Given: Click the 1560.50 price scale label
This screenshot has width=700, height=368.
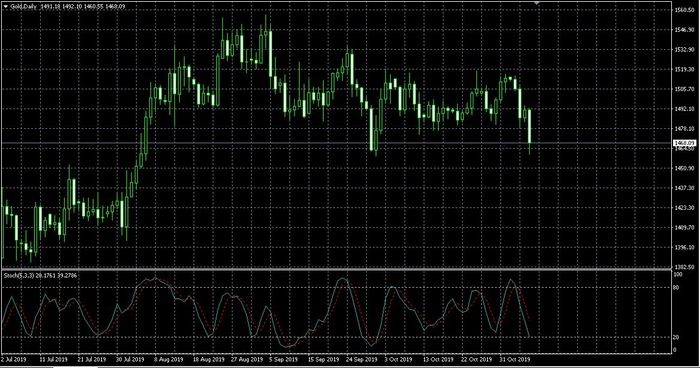Looking at the screenshot, I should (685, 10).
